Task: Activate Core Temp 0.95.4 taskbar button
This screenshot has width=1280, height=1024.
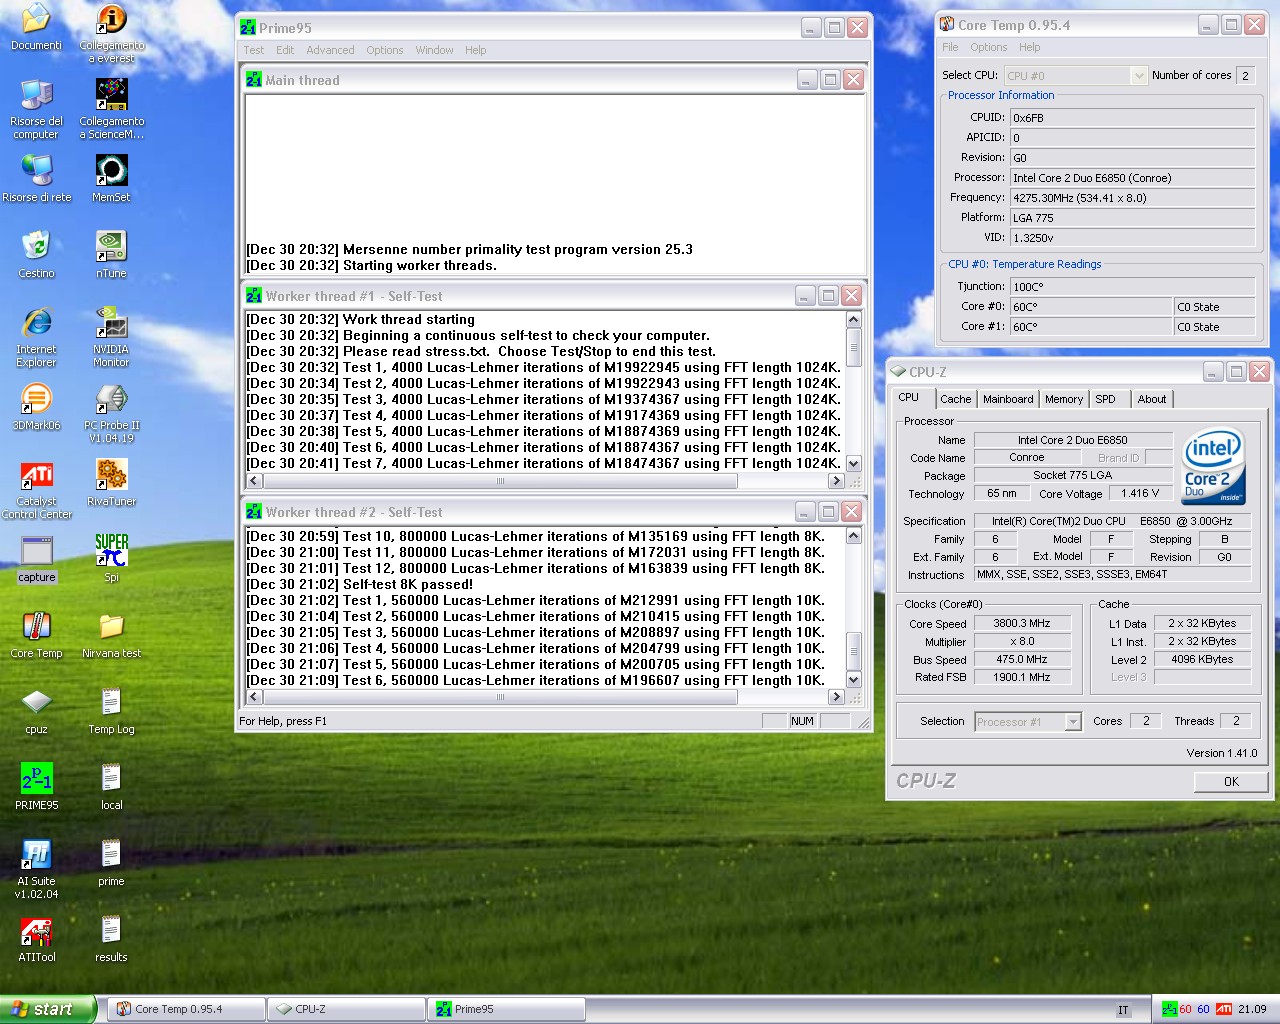Action: pos(187,1009)
